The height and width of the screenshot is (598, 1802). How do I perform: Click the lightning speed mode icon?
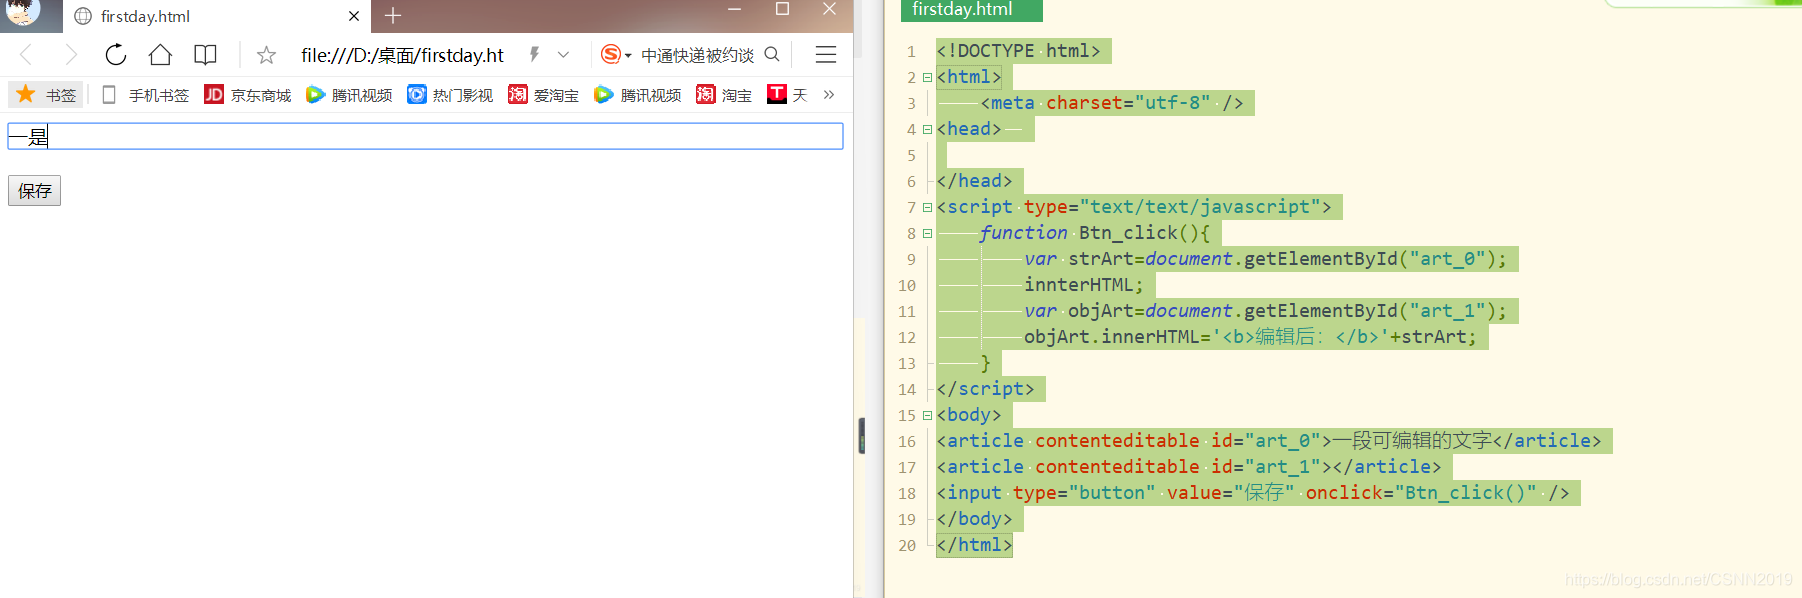pos(535,54)
